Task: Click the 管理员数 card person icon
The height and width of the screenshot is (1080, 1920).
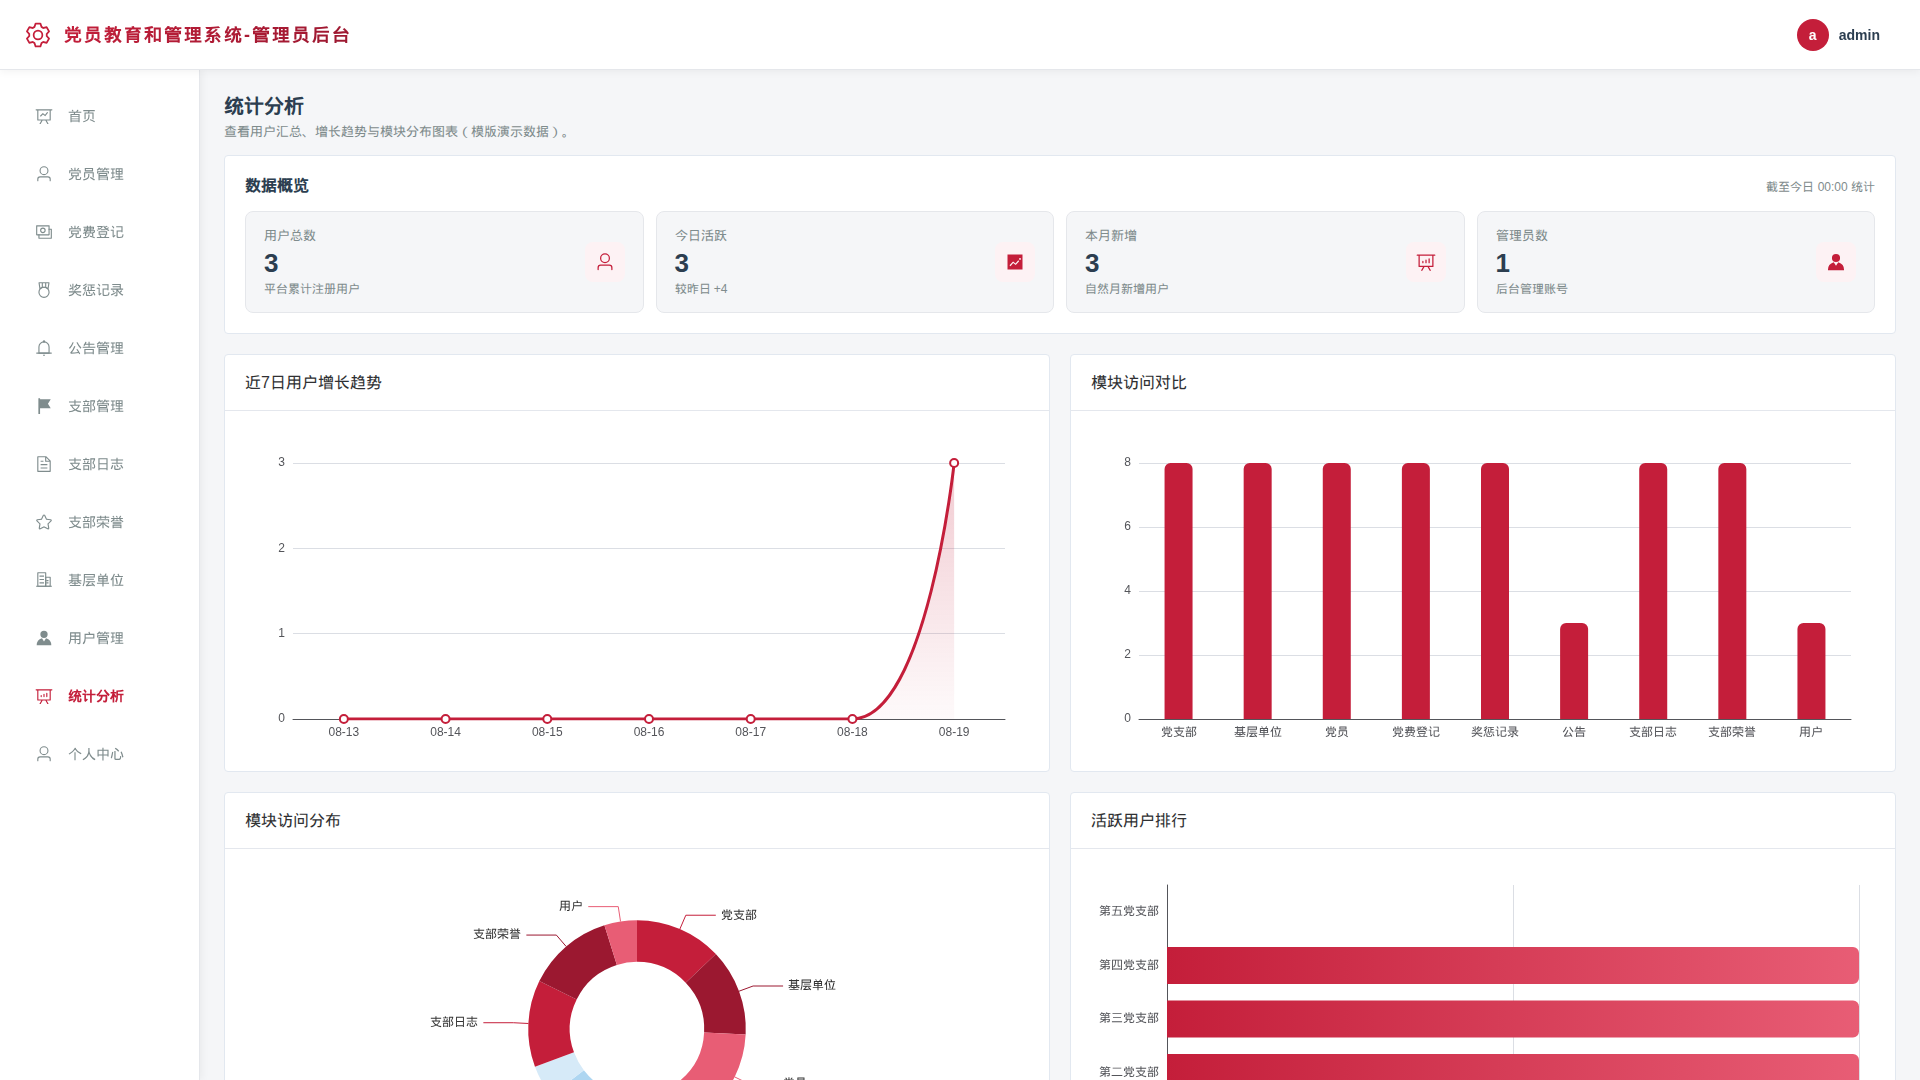Action: [1836, 262]
